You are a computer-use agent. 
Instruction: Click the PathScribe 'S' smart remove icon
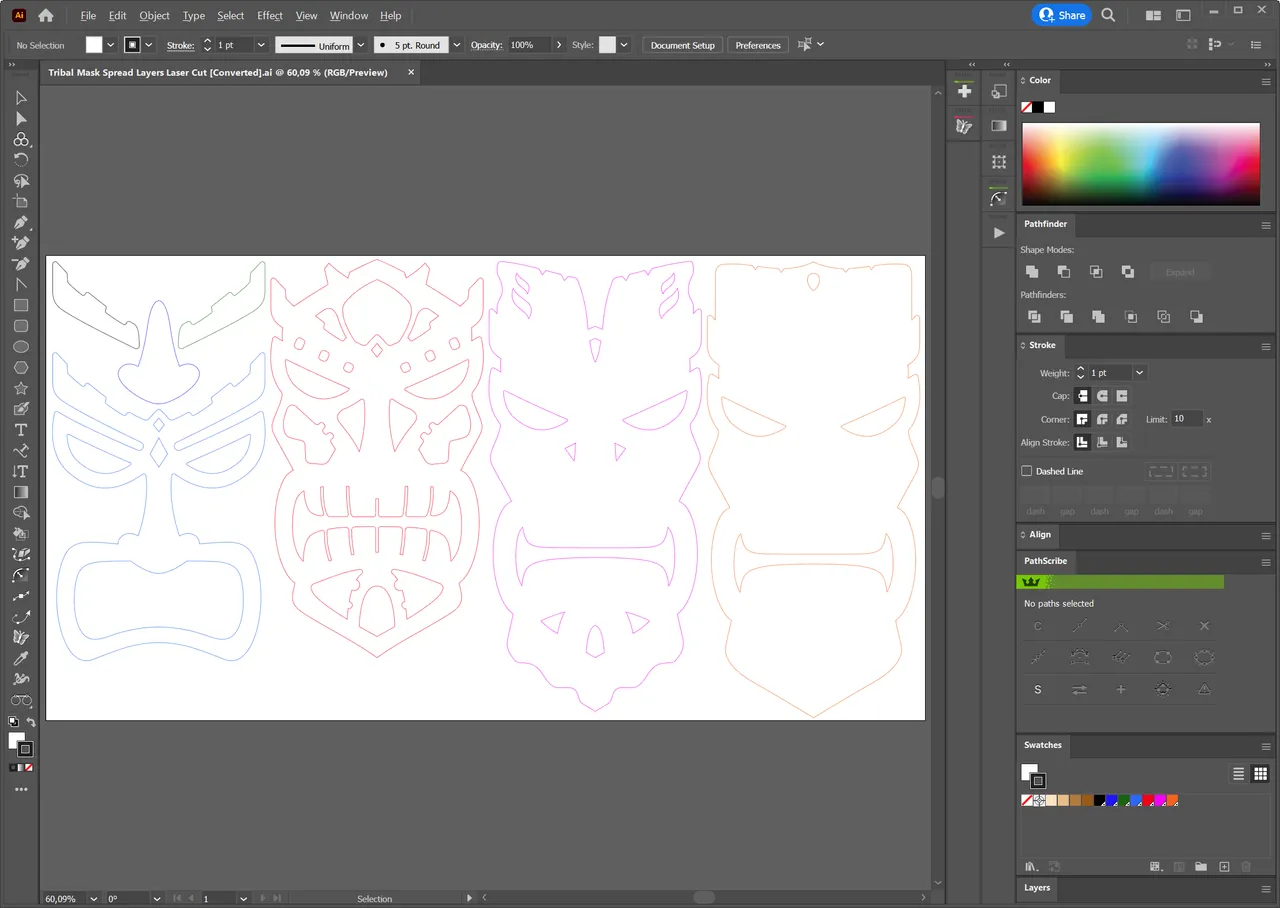(1038, 690)
